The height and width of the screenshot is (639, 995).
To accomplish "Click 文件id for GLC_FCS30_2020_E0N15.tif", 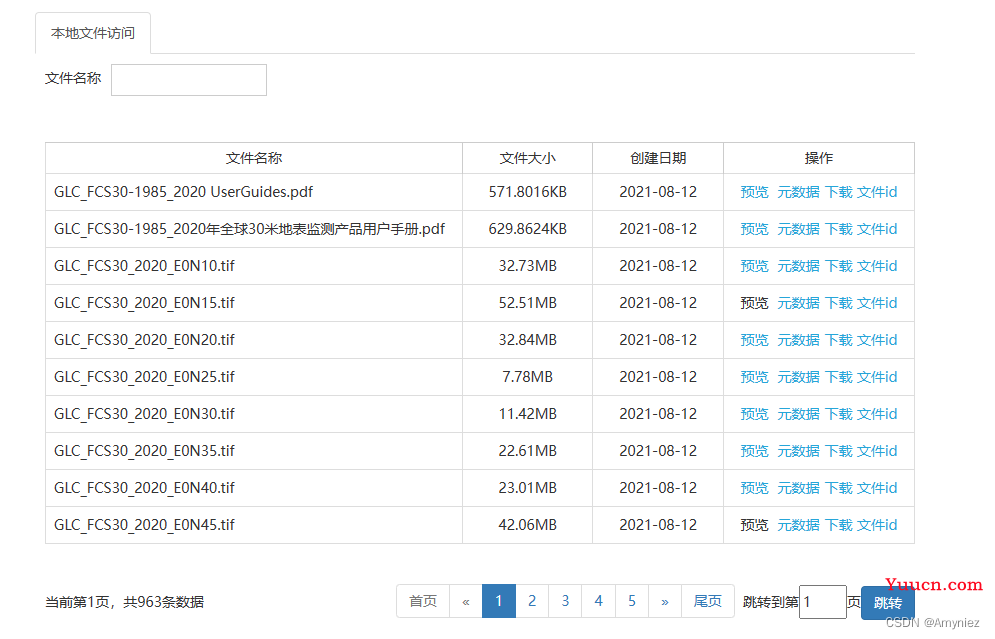I will pyautogui.click(x=877, y=303).
